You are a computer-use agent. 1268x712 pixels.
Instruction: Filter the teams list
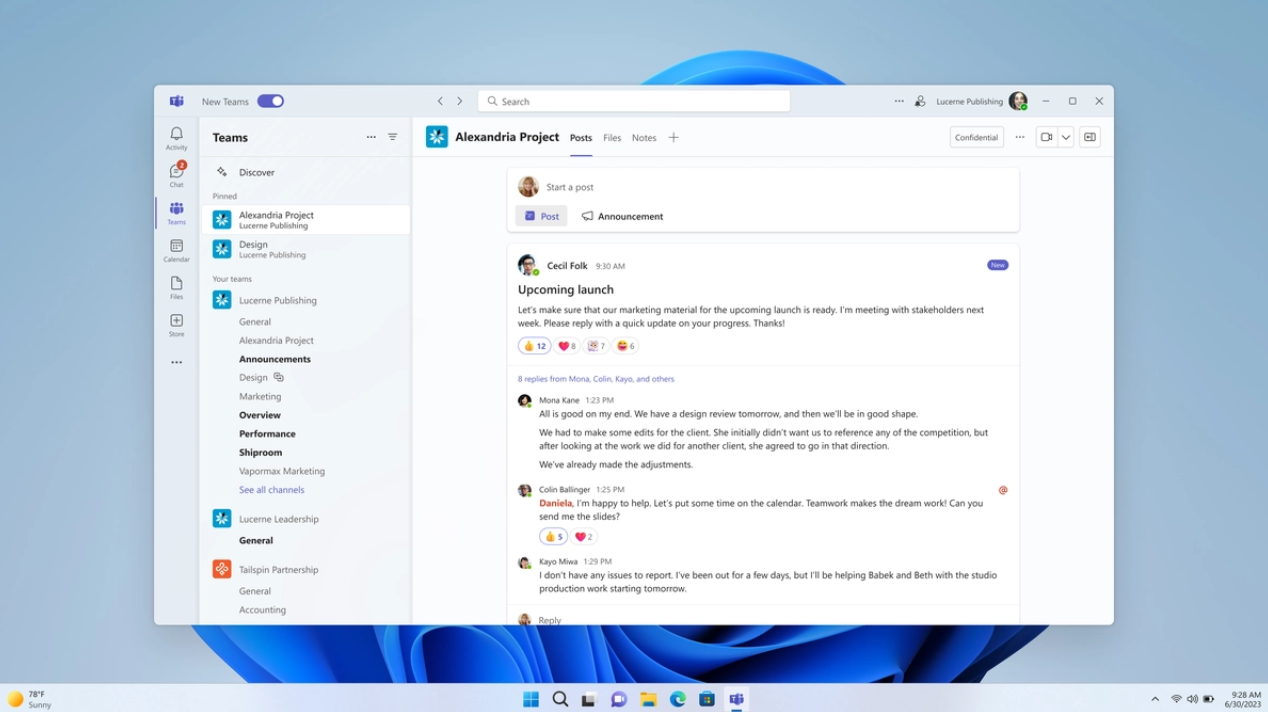tap(392, 137)
